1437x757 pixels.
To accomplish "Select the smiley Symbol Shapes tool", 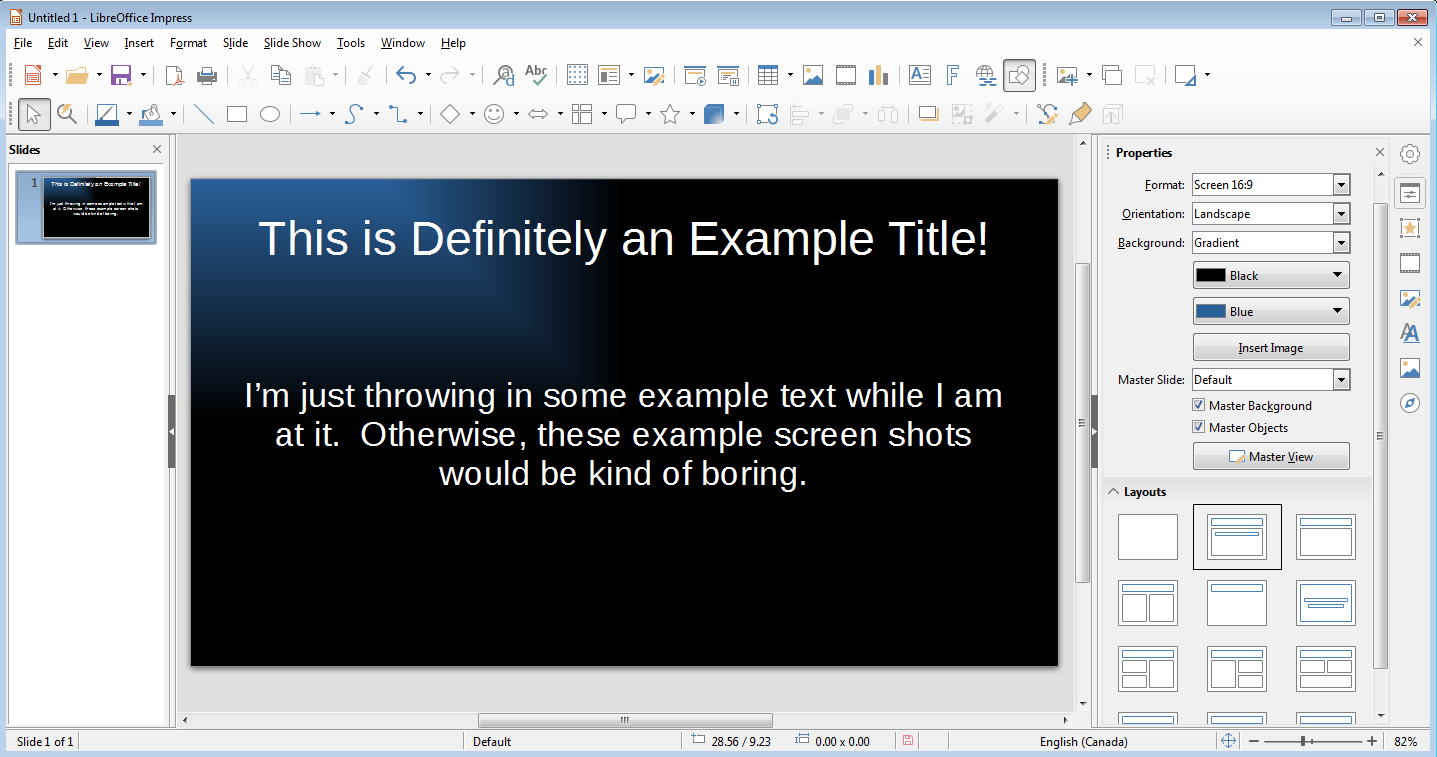I will (494, 114).
